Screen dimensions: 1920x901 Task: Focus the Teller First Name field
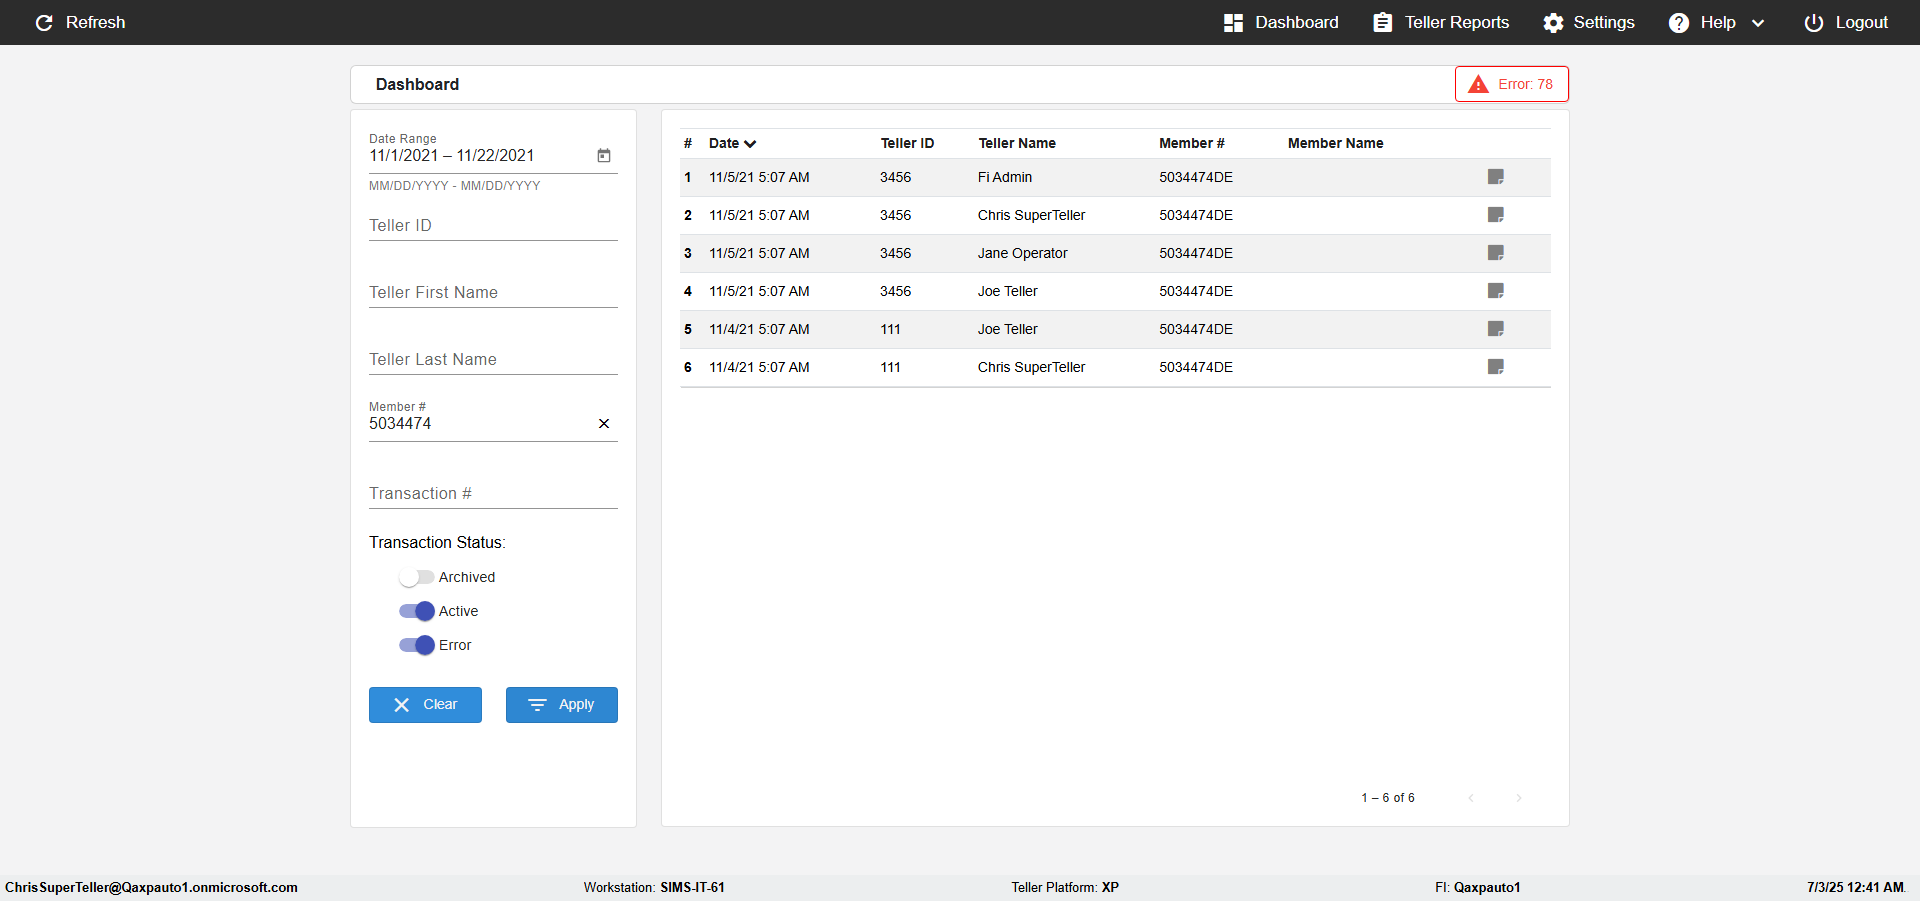coord(493,292)
